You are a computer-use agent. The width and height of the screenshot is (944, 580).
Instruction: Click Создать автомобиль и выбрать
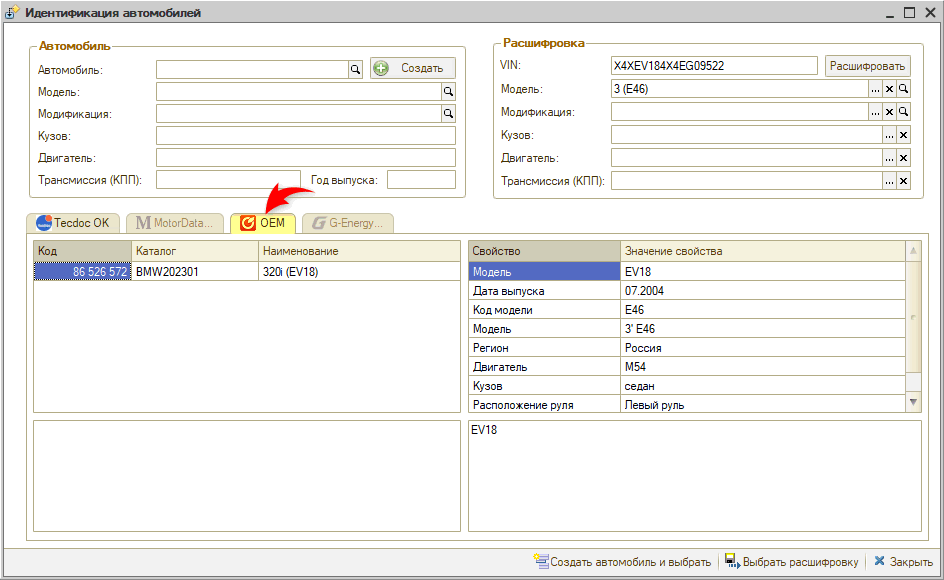point(622,561)
